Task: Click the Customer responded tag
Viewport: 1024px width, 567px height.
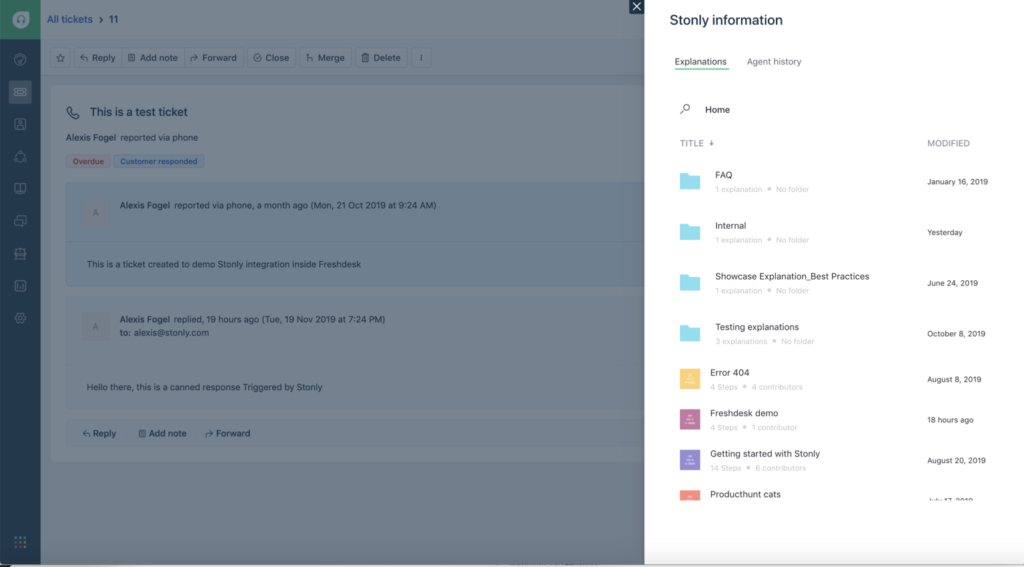Action: point(159,161)
